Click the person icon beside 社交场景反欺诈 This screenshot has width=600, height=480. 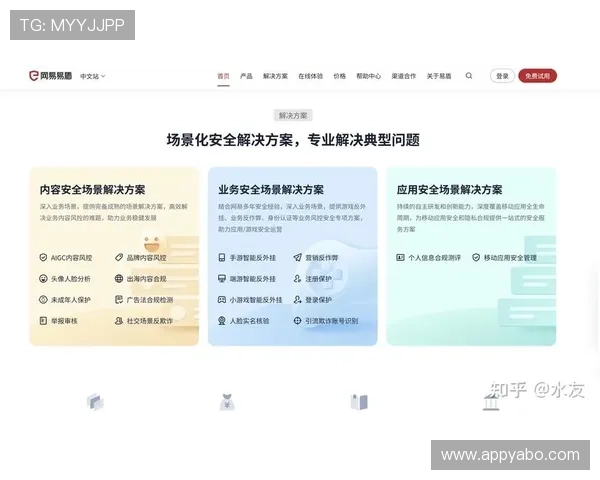pos(119,320)
